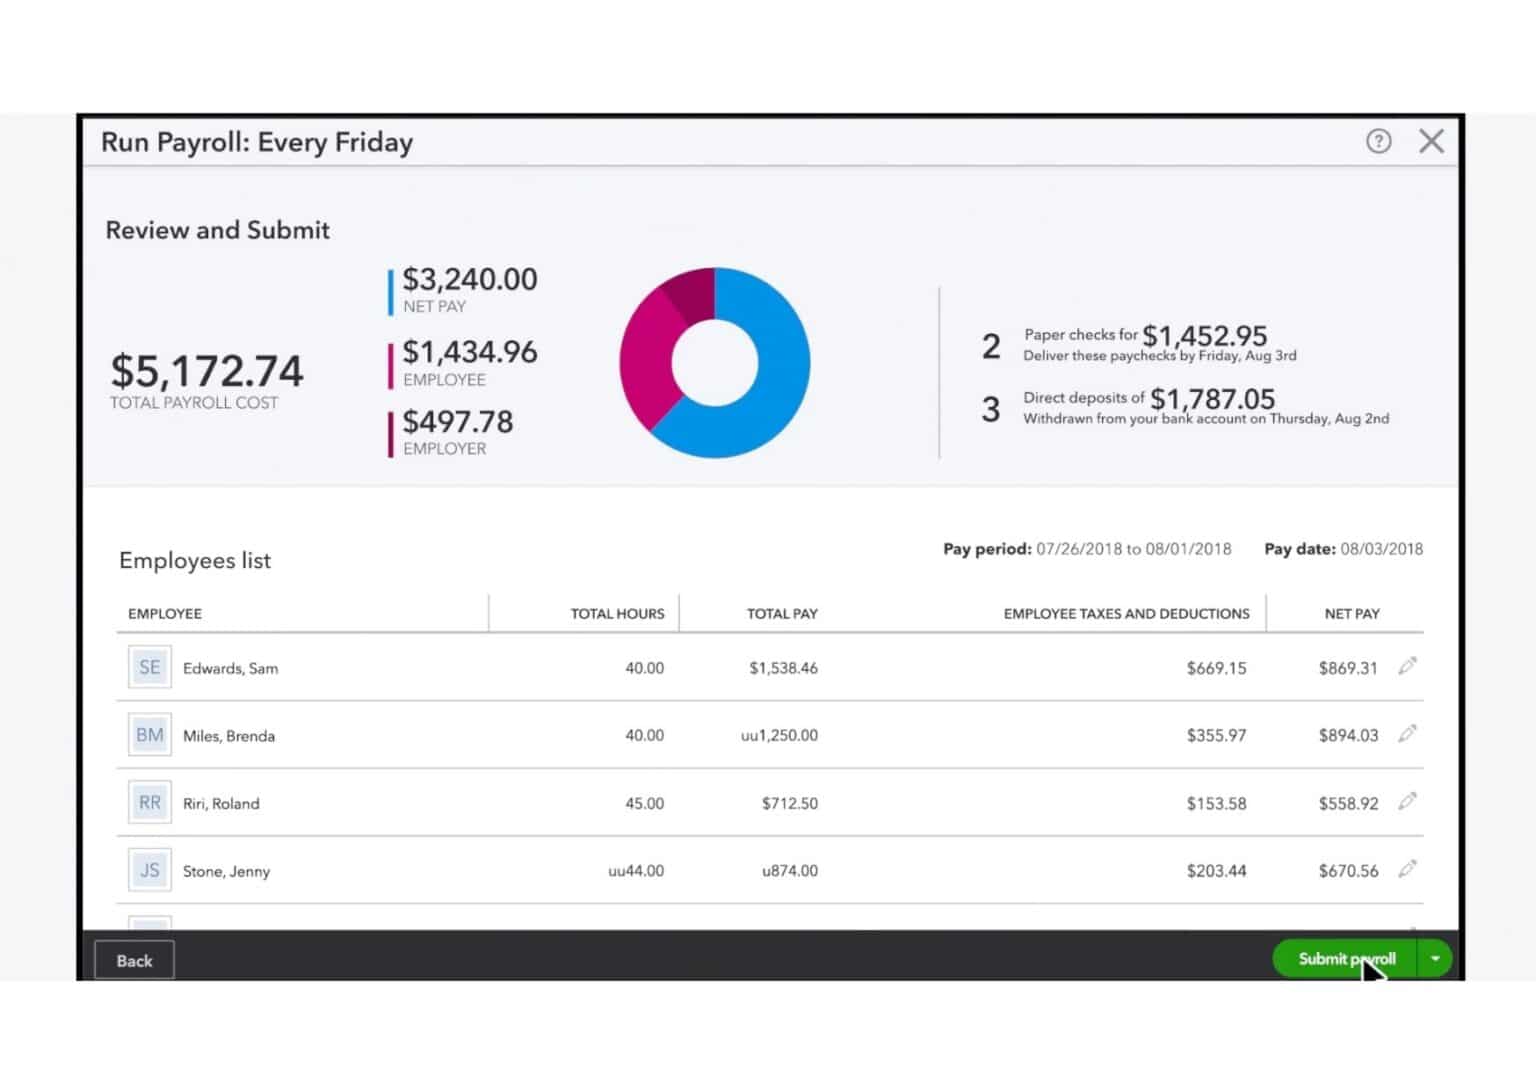Edit Brenda Miles' paycheck via pencil icon
Viewport: 1536px width, 1090px height.
coord(1409,733)
